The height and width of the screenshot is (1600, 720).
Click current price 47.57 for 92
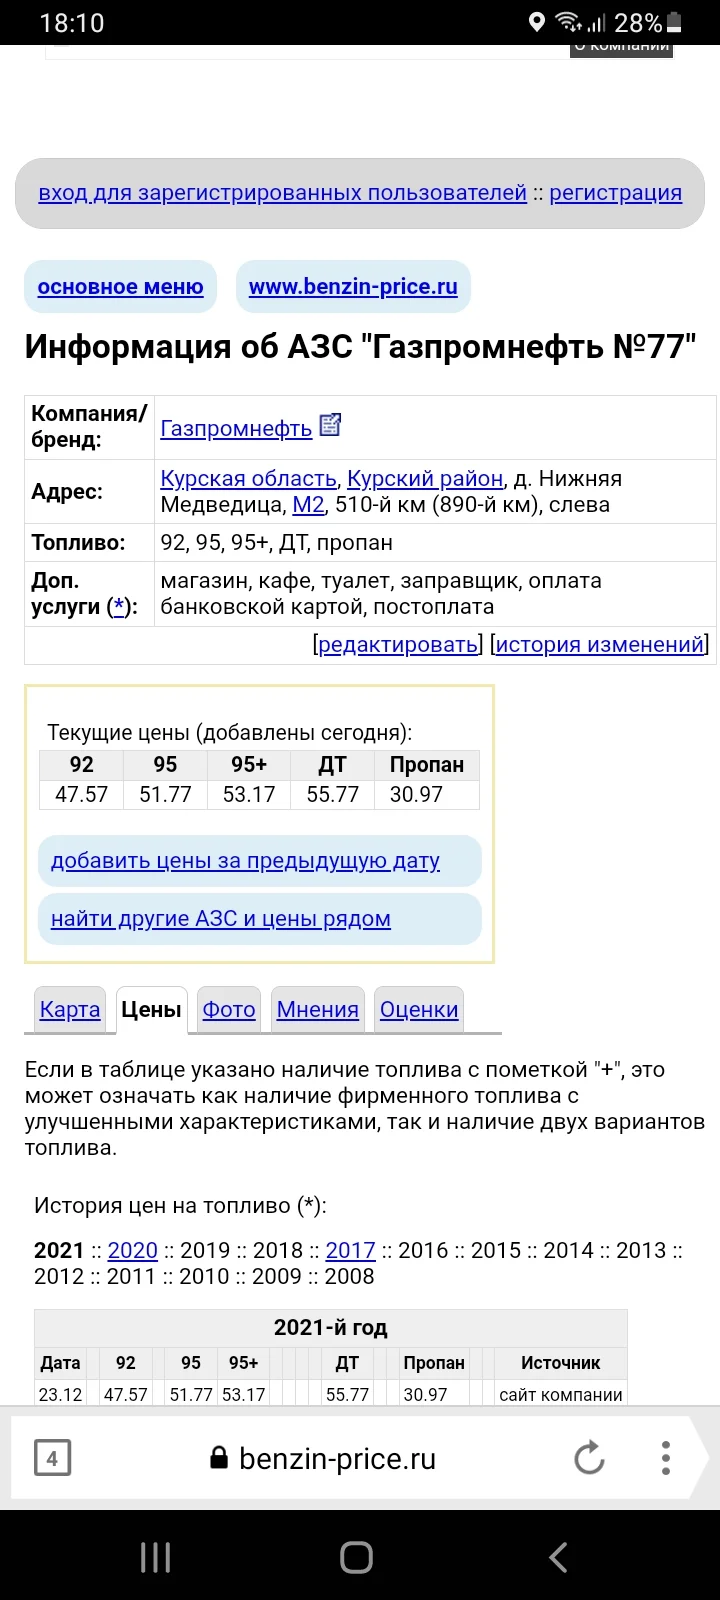point(81,794)
